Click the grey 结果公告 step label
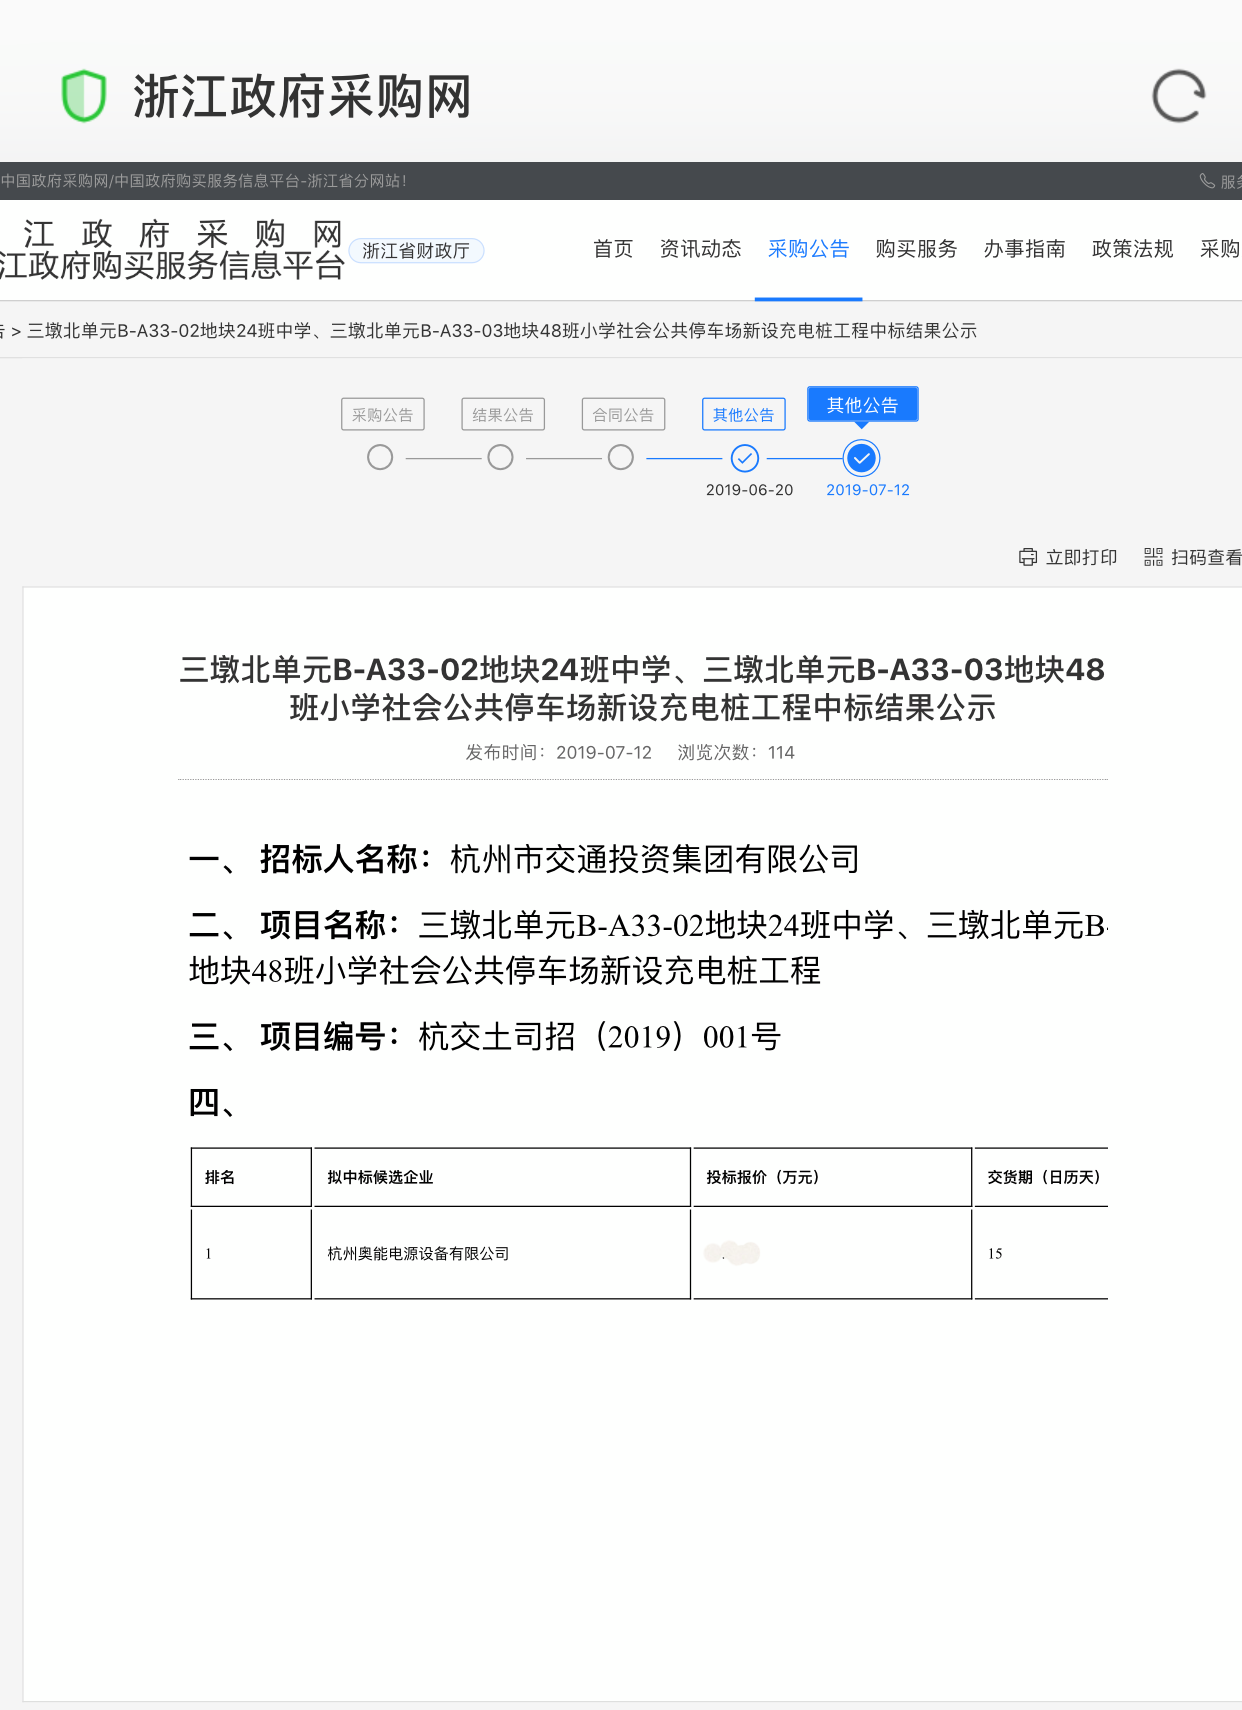 503,414
